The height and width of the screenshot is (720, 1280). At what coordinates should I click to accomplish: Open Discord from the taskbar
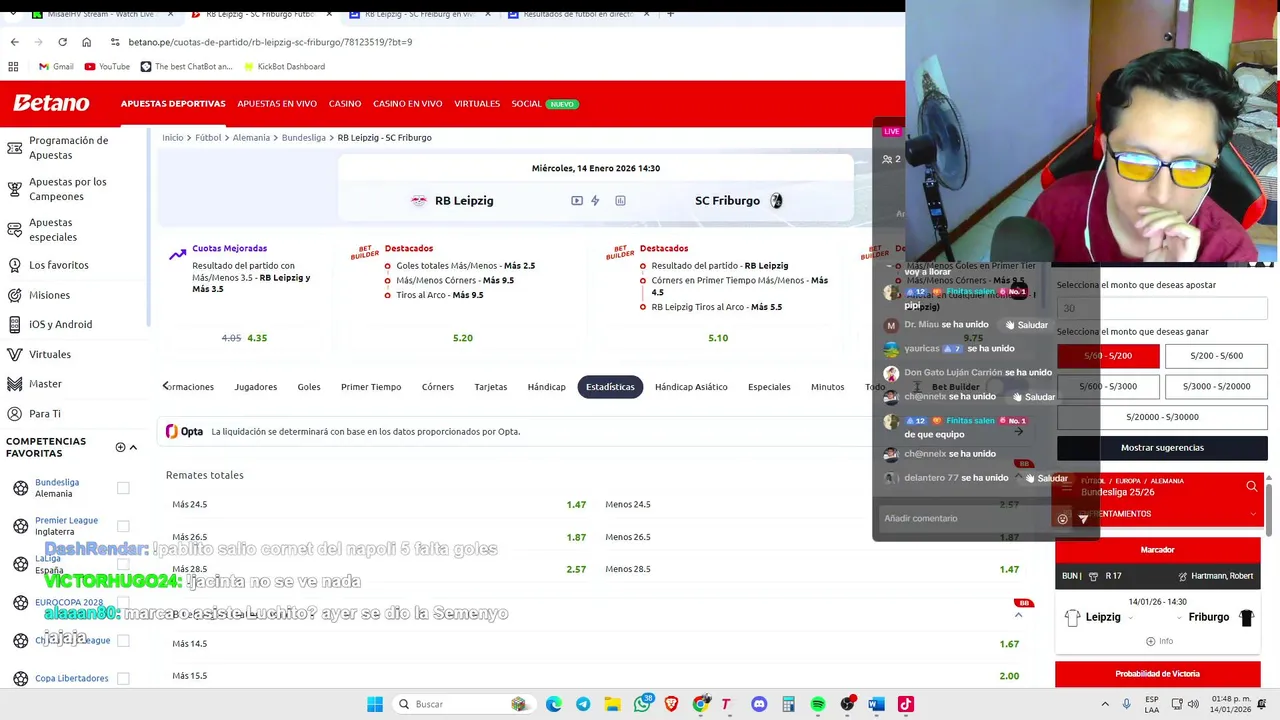(759, 704)
